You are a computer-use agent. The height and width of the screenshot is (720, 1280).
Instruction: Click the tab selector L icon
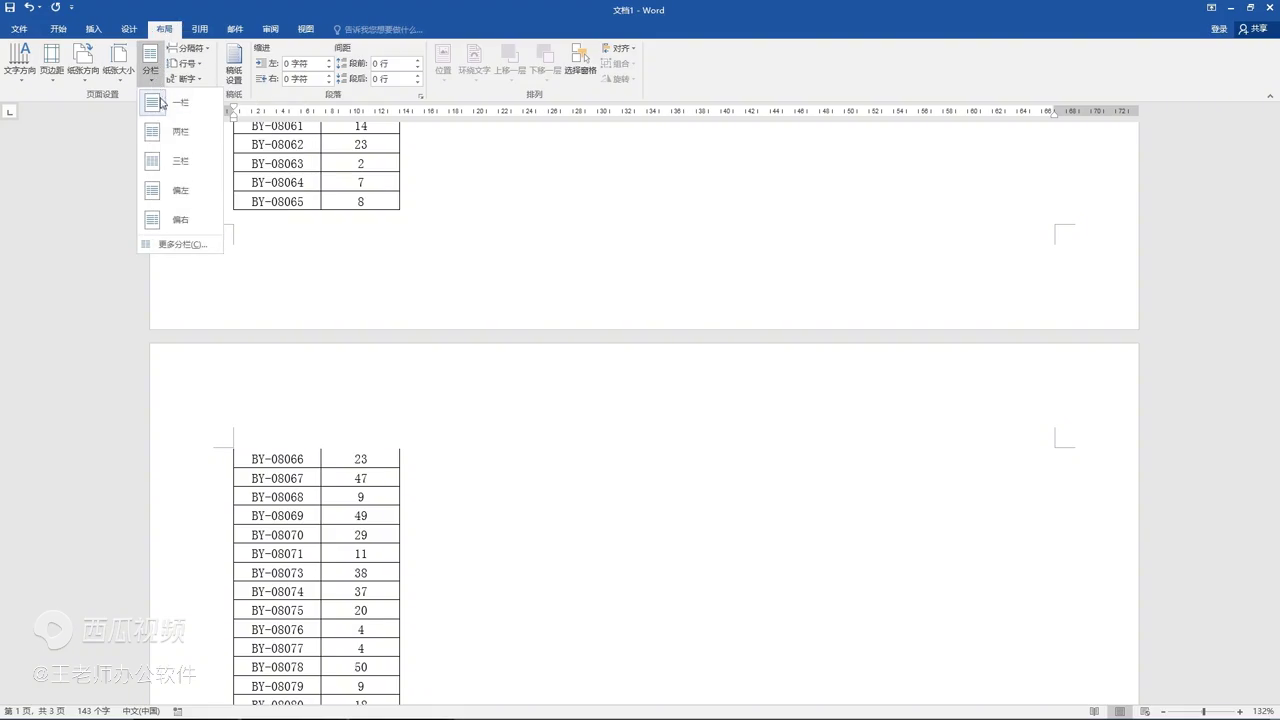click(10, 112)
